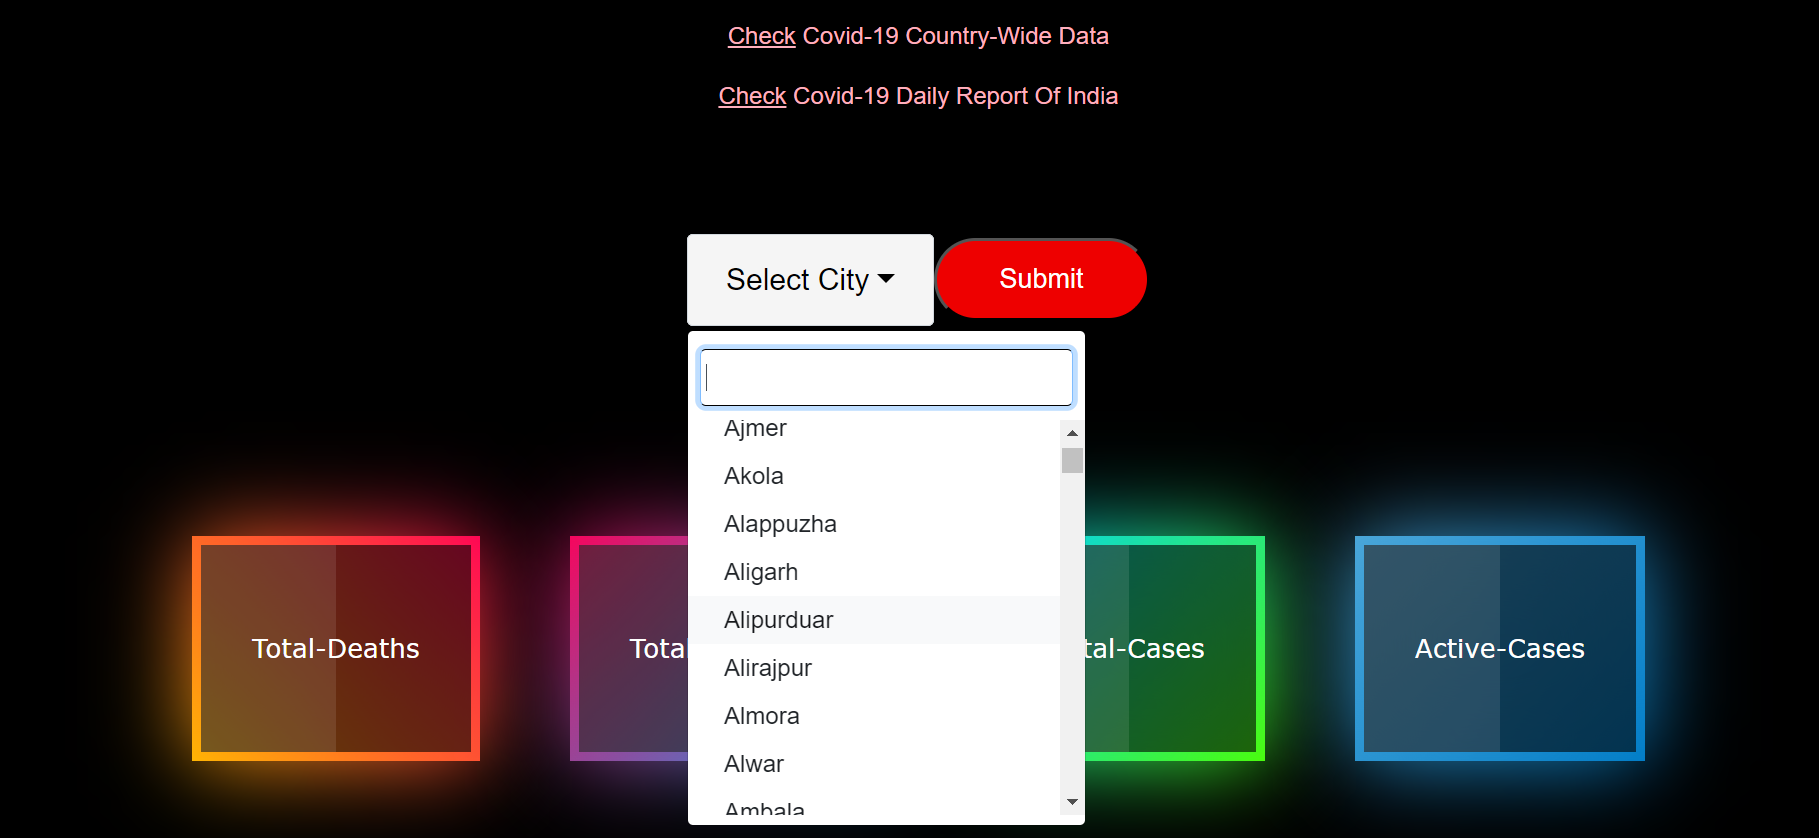Open Check Covid-19 Daily Report Of India link
Screen dimensions: 1819x838
[918, 96]
